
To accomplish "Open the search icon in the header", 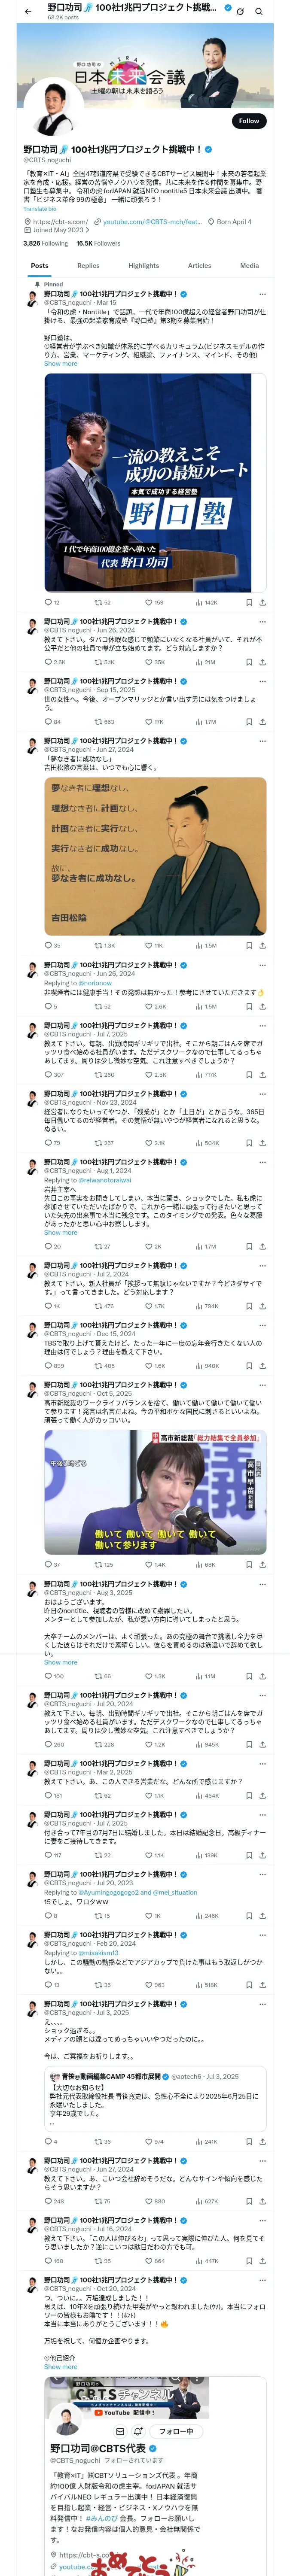I will (x=259, y=11).
